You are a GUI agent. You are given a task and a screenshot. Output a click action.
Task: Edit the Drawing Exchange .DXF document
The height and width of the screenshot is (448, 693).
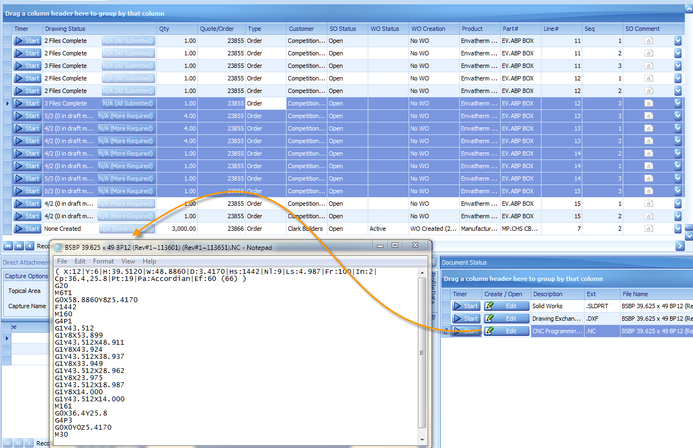pos(506,318)
